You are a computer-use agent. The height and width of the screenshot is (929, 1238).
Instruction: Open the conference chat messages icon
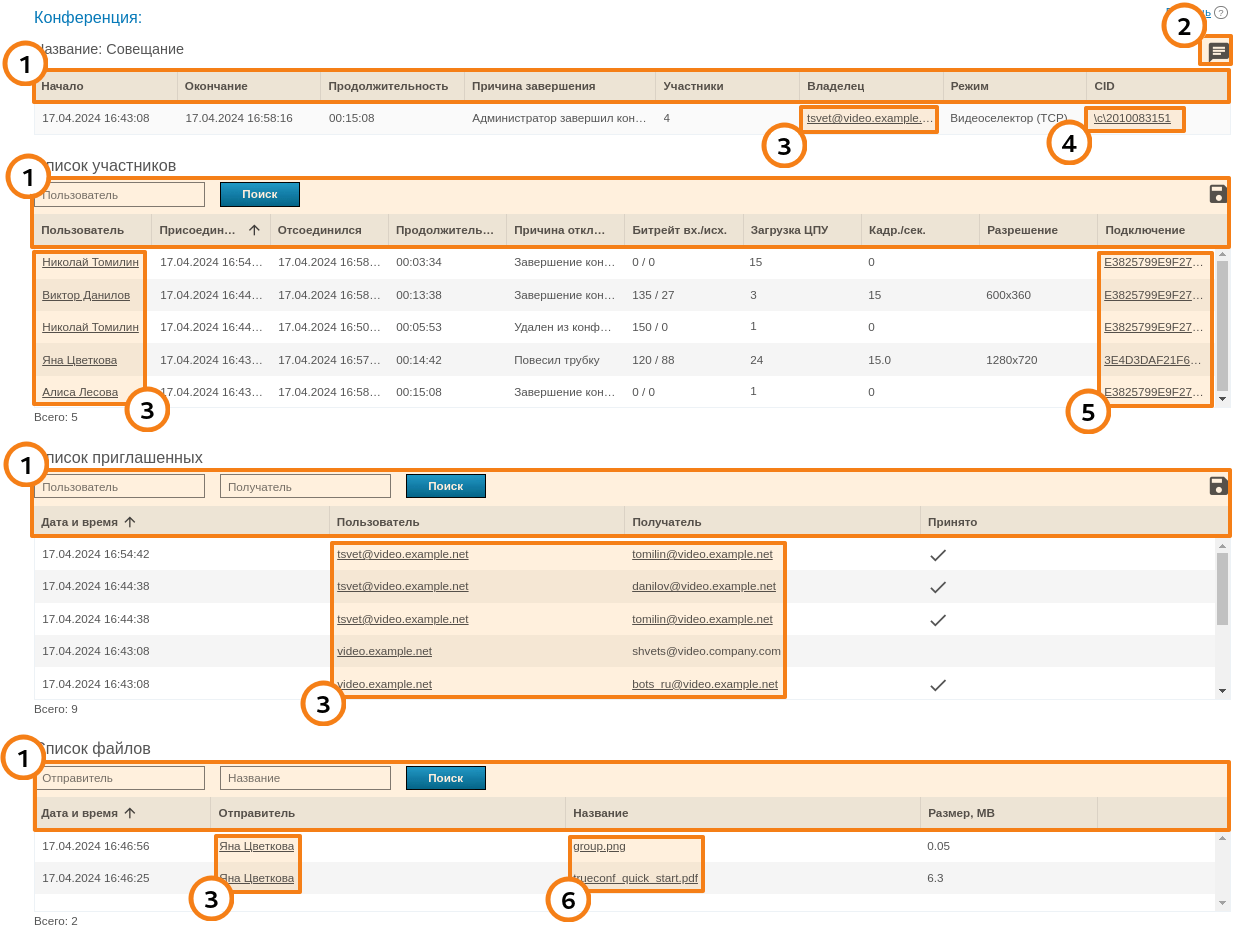(1218, 51)
